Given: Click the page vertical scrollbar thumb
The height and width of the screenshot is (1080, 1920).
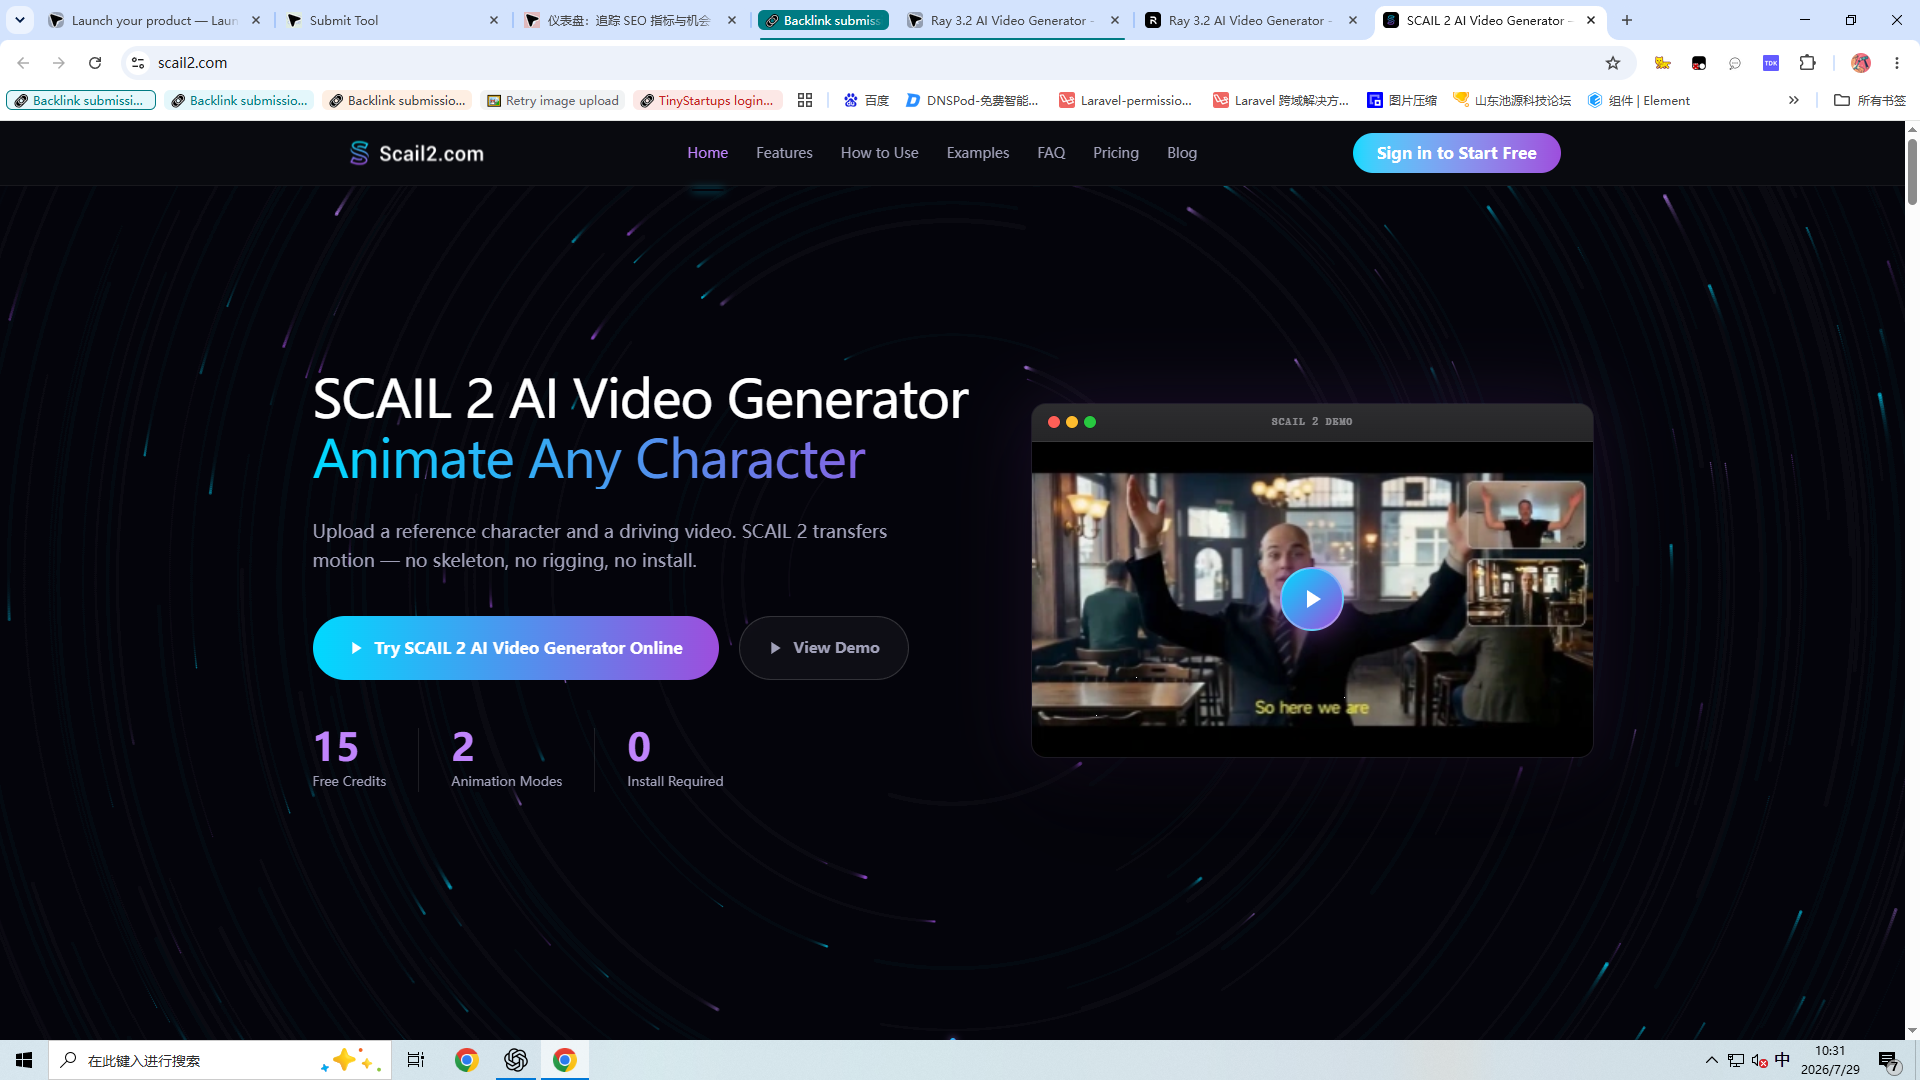Looking at the screenshot, I should [x=1912, y=172].
